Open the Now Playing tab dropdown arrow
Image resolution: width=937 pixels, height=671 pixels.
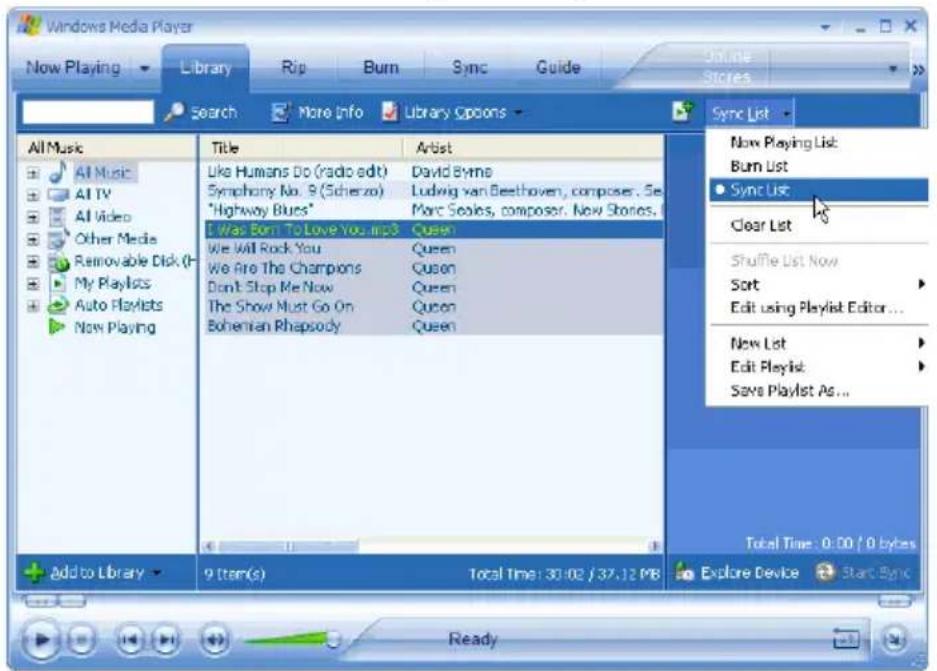(x=144, y=68)
